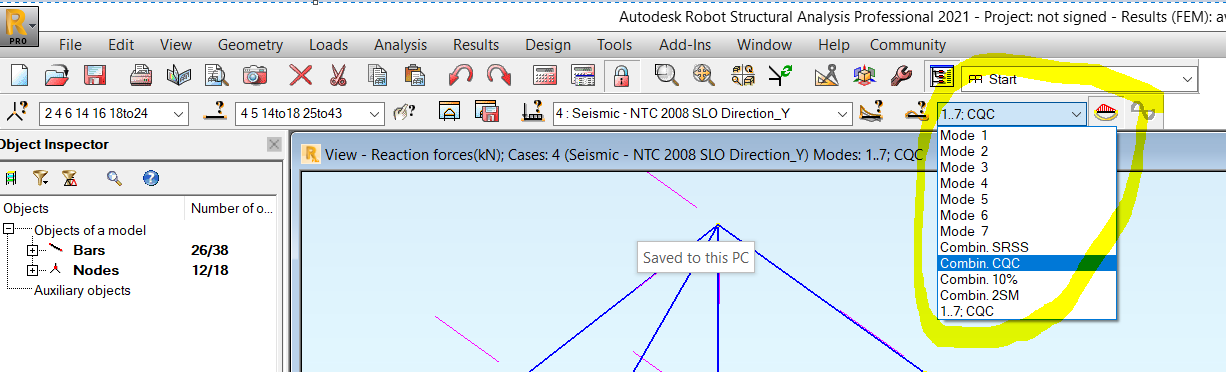
Task: Click node selection question-mark icon
Action: (x=18, y=112)
